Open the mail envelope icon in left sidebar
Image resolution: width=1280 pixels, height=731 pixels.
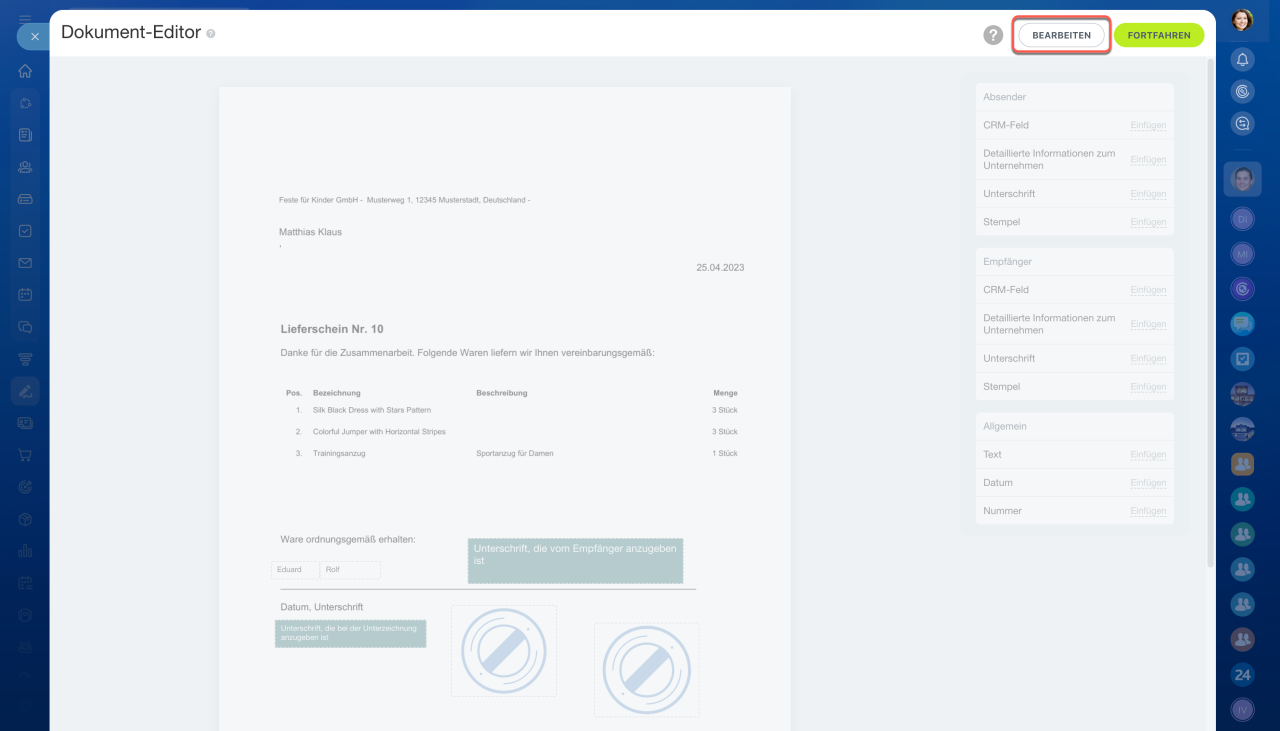click(x=25, y=263)
